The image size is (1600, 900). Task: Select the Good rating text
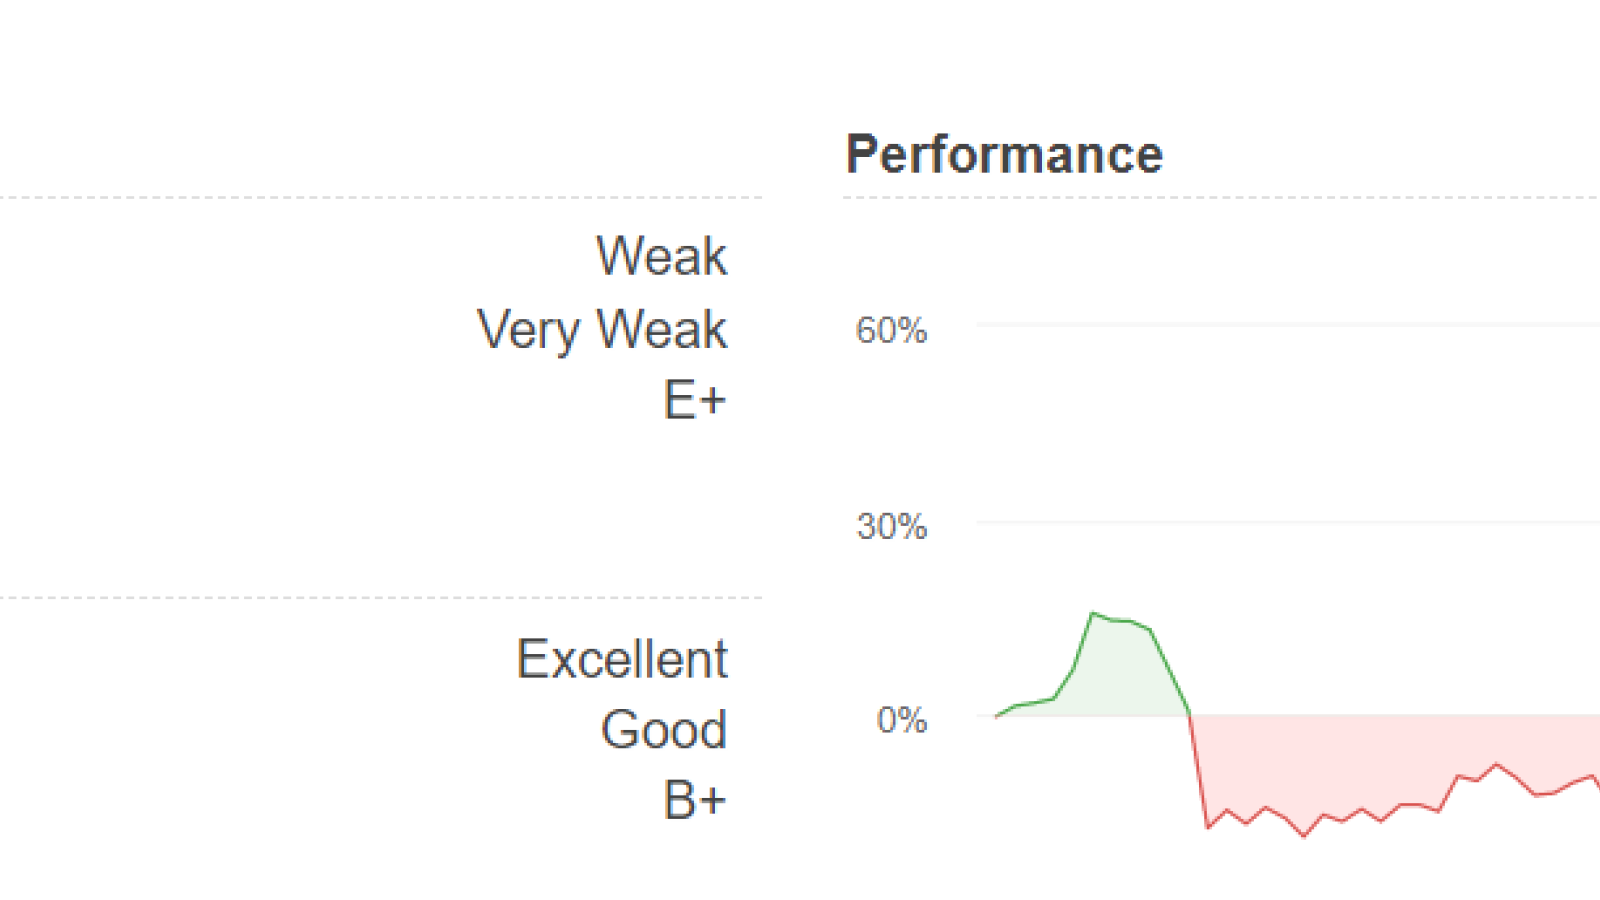pyautogui.click(x=664, y=729)
